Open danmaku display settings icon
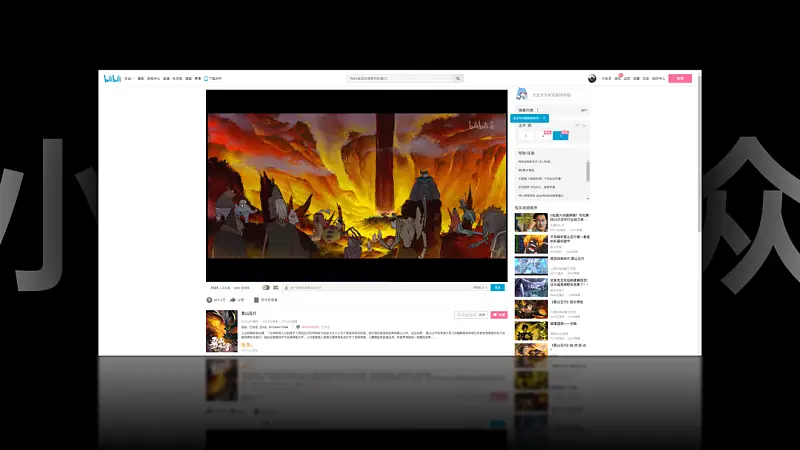This screenshot has height=450, width=800. coord(276,288)
